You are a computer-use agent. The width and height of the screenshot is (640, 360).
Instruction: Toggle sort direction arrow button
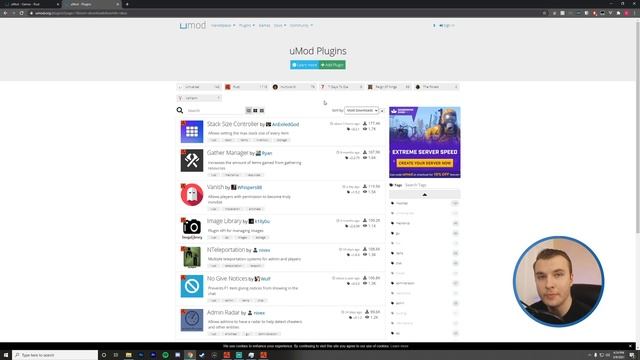[x=382, y=111]
